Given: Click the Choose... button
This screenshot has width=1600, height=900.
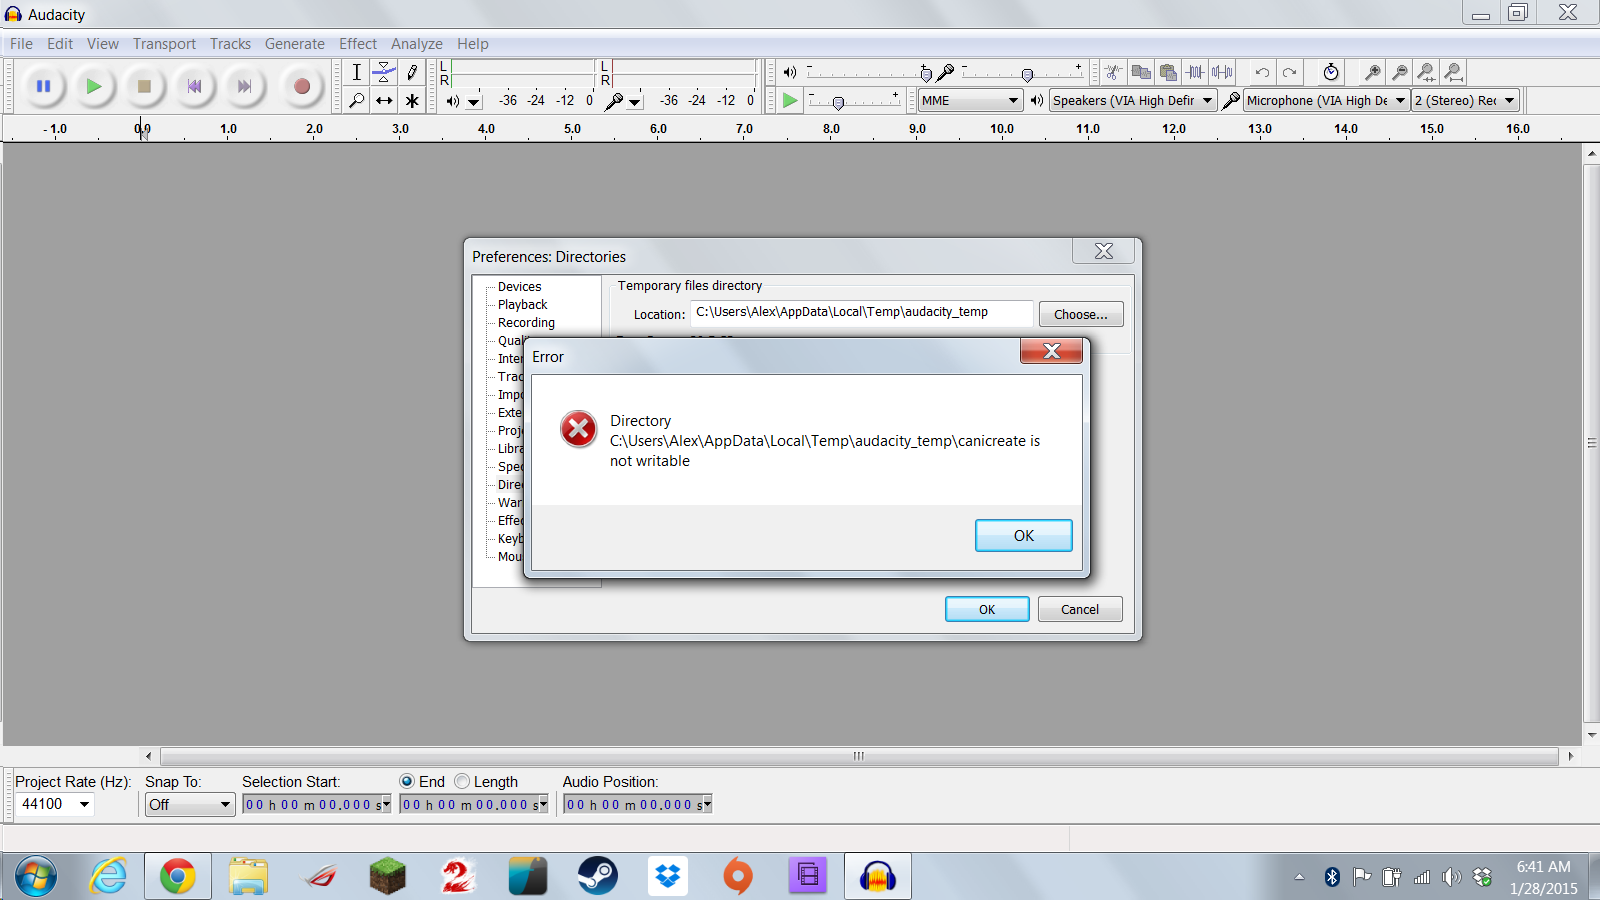Looking at the screenshot, I should click(1080, 314).
